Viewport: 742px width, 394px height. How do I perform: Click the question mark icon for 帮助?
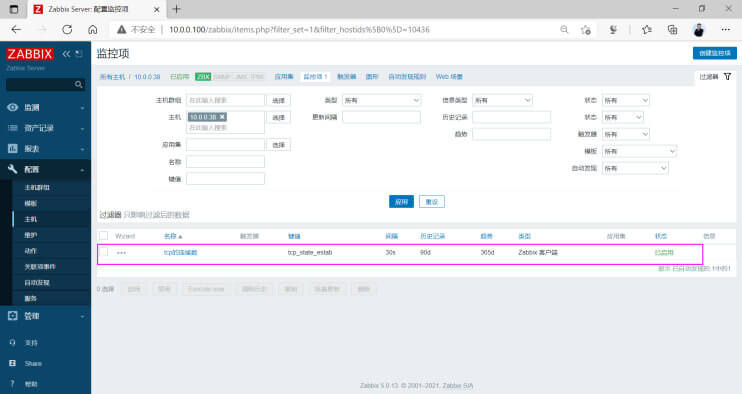13,384
